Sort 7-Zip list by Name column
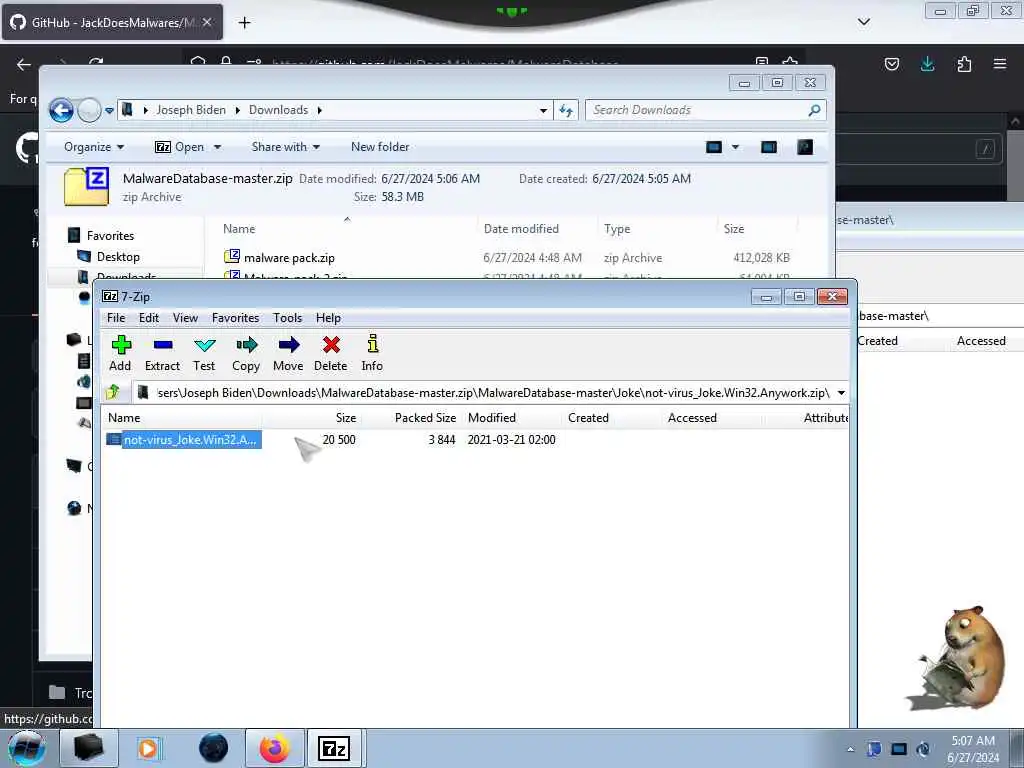1024x768 pixels. (x=124, y=418)
